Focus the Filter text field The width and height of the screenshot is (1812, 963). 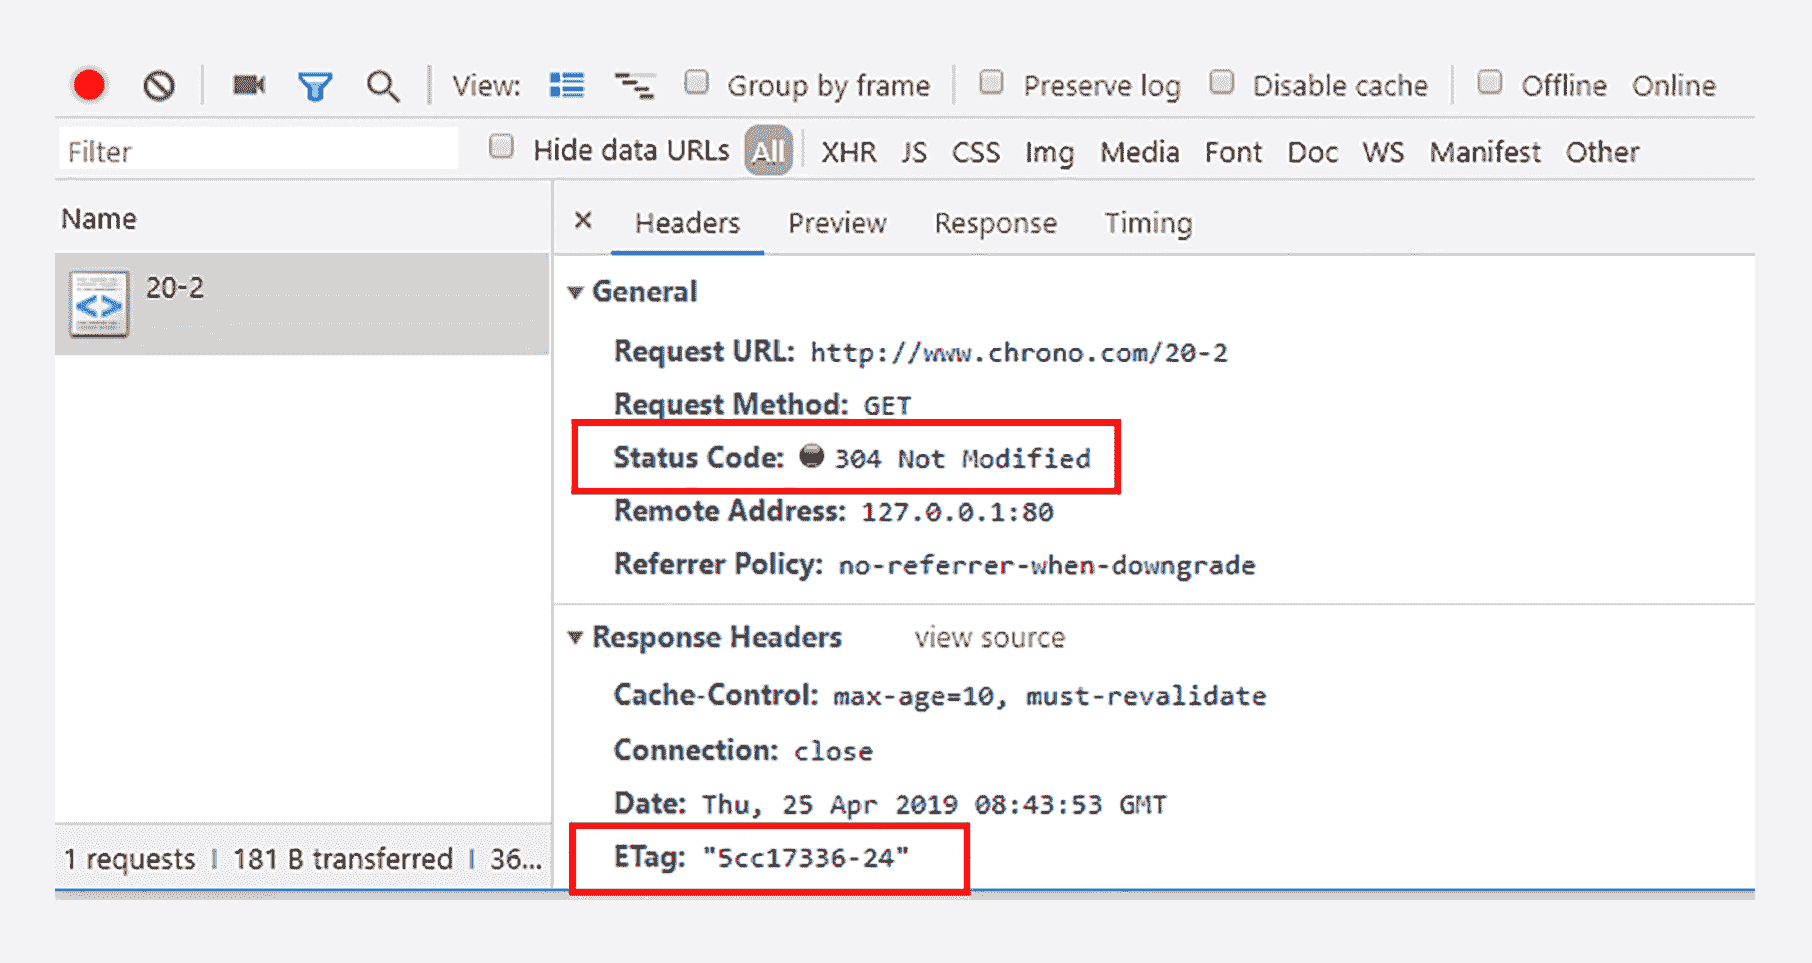[x=258, y=151]
